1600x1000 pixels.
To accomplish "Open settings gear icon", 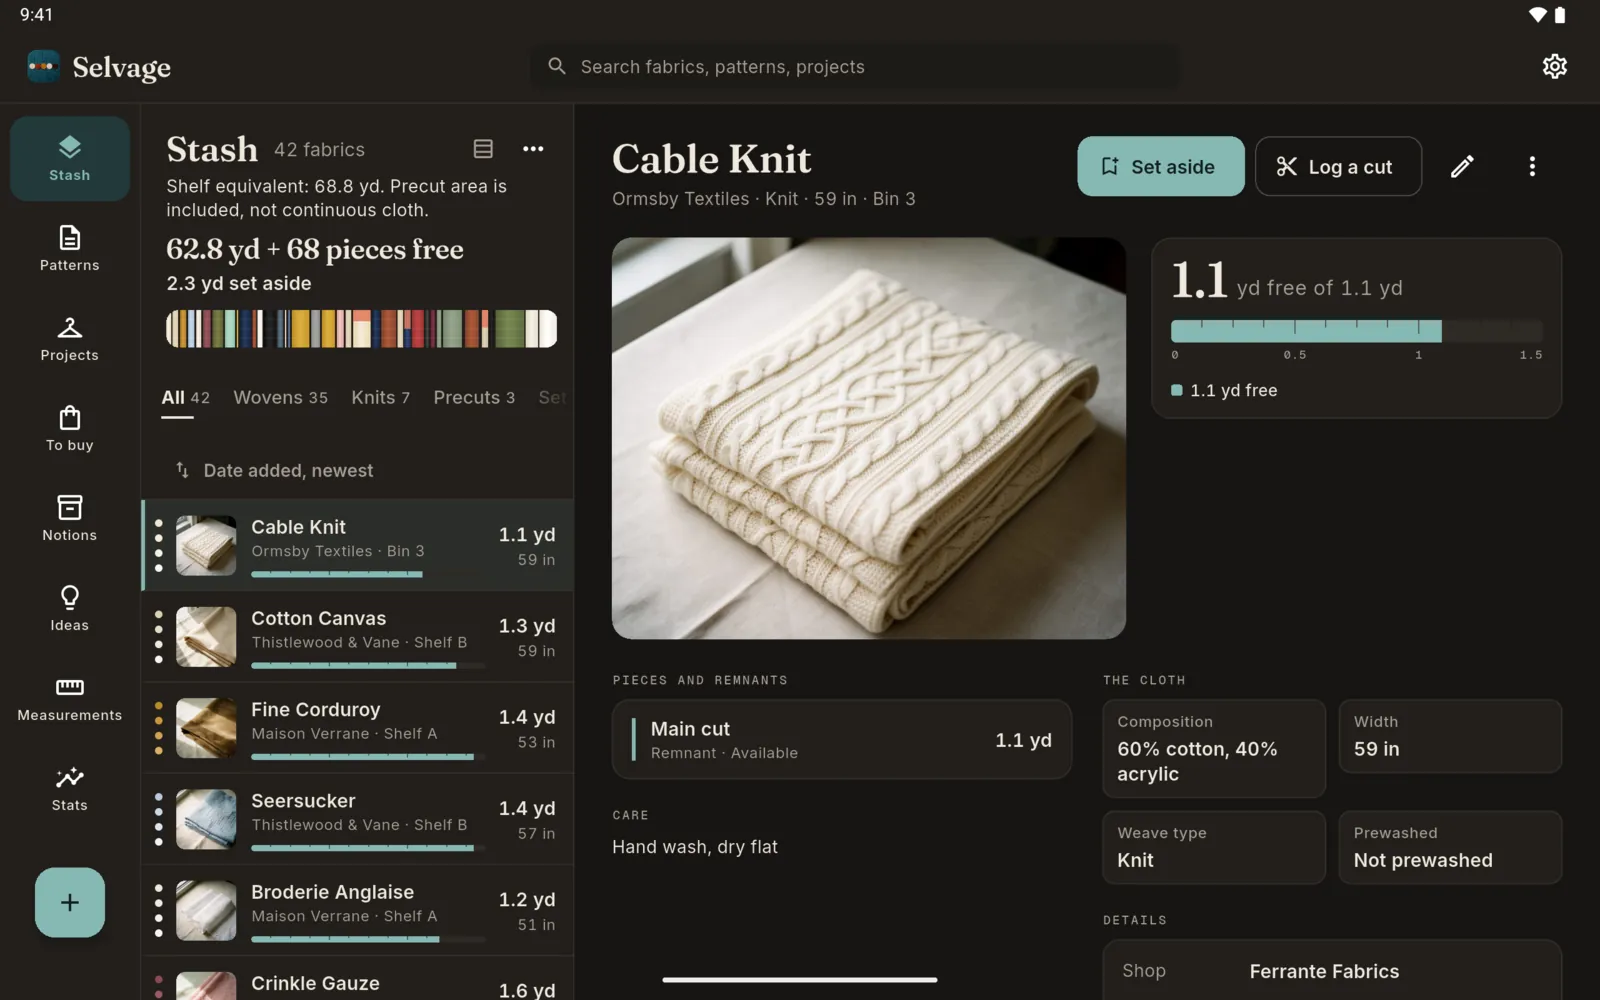I will 1554,66.
